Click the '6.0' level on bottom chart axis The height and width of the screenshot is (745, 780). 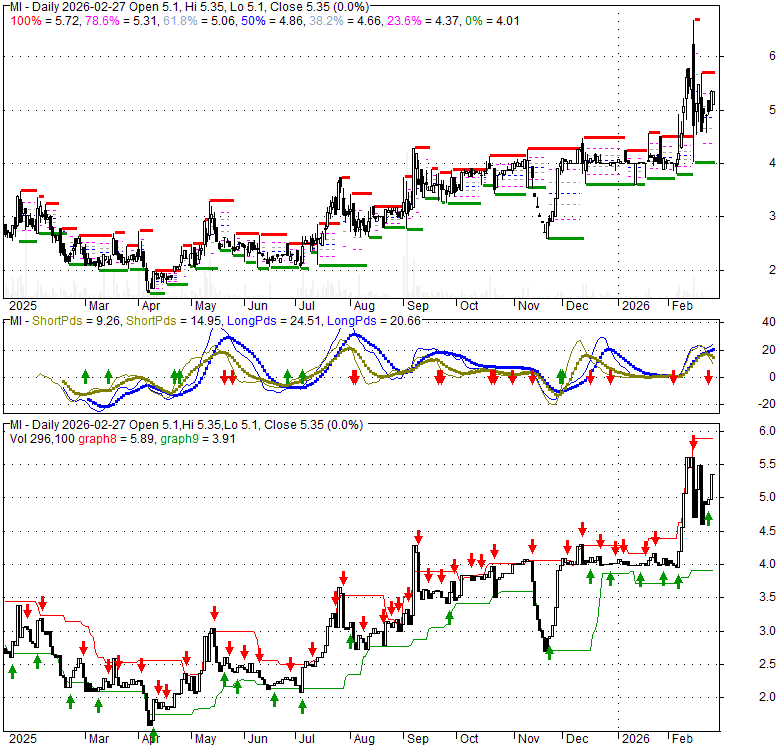point(767,431)
